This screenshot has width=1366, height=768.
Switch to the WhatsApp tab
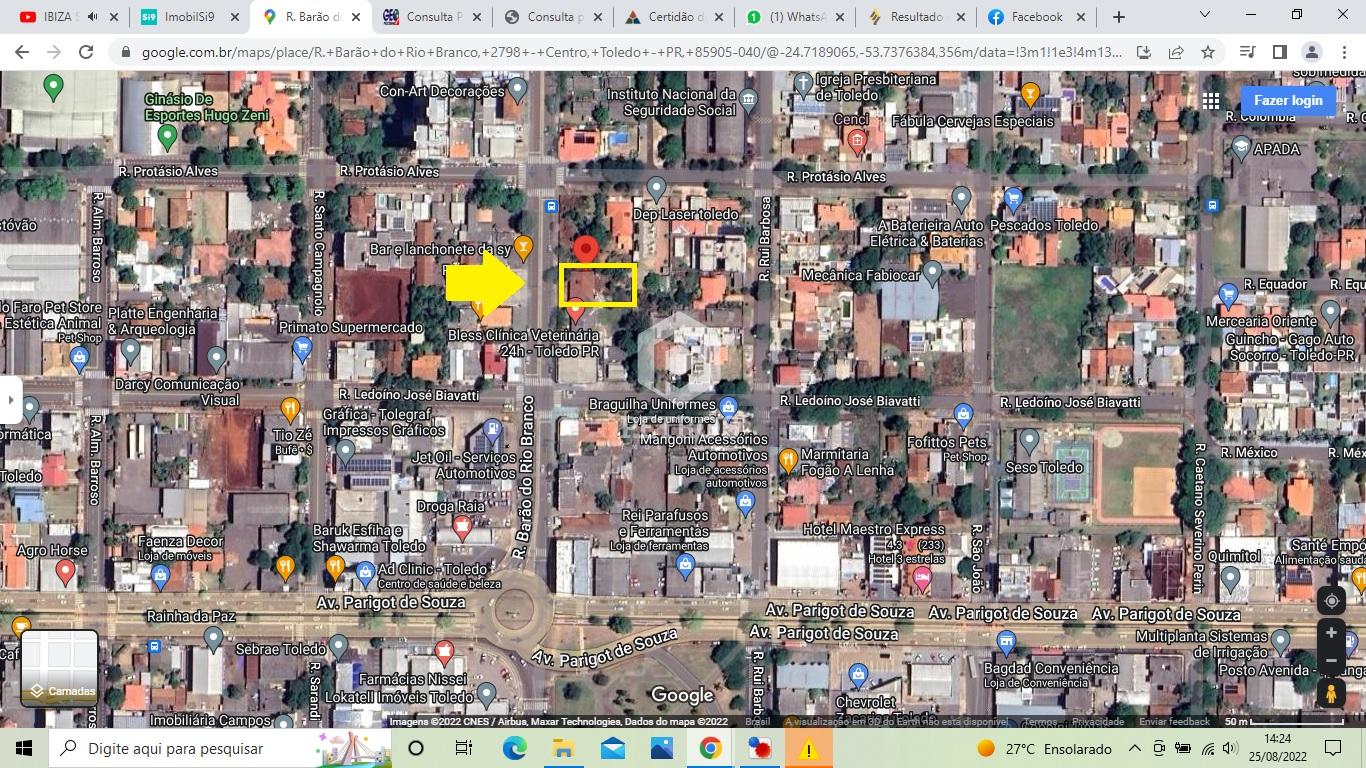pyautogui.click(x=797, y=17)
